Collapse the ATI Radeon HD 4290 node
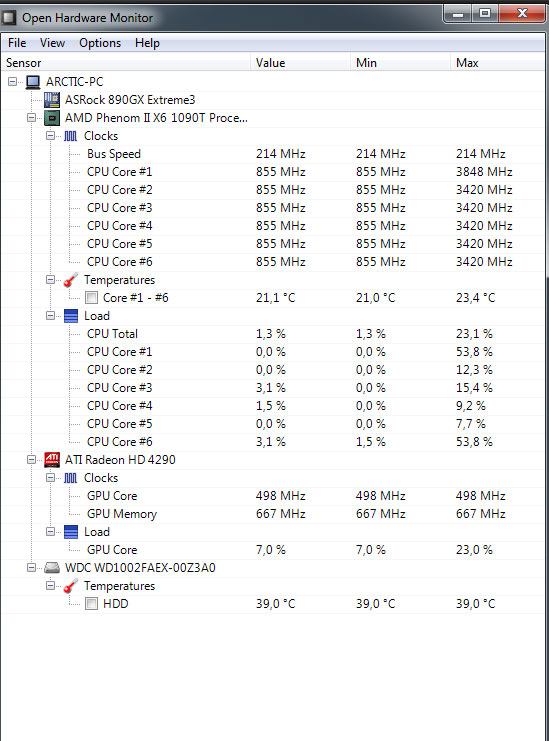The width and height of the screenshot is (549, 741). tap(32, 459)
